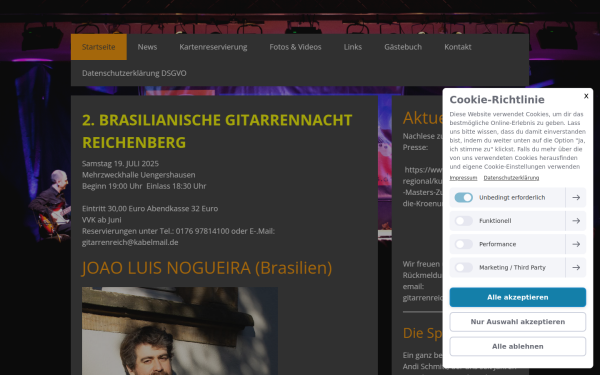Open Datenschutzerklärung DSGVO menu item
Screen dimensions: 600x375
coord(134,73)
